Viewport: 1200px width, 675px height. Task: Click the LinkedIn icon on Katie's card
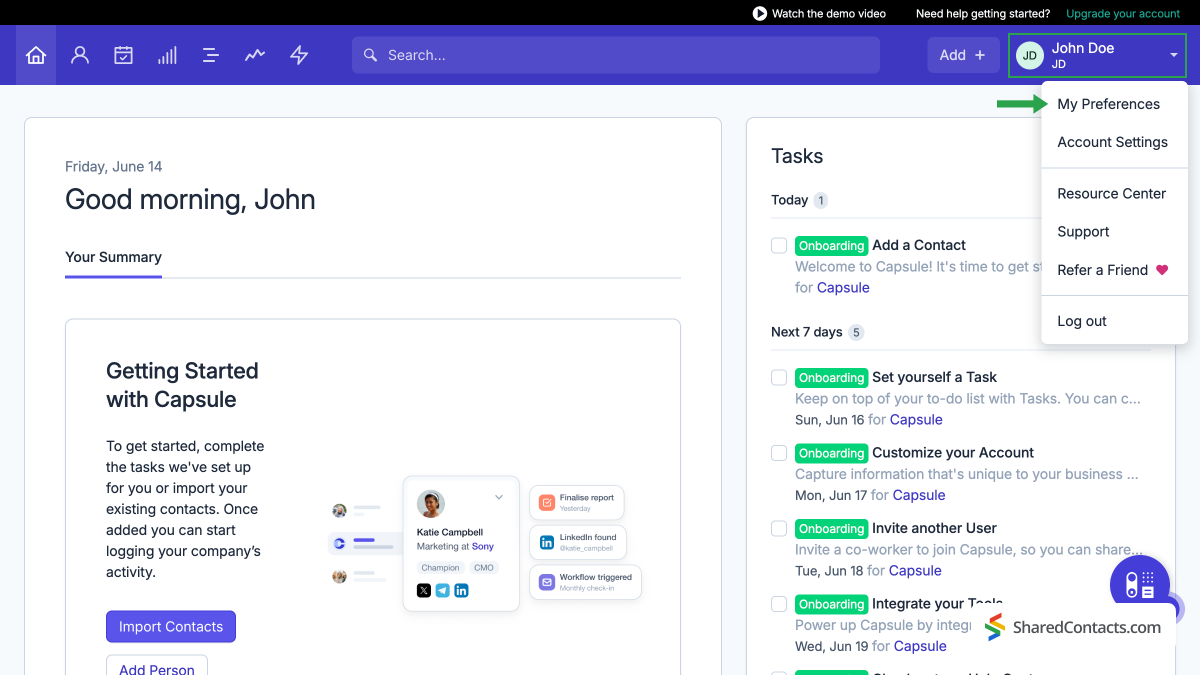tap(461, 591)
